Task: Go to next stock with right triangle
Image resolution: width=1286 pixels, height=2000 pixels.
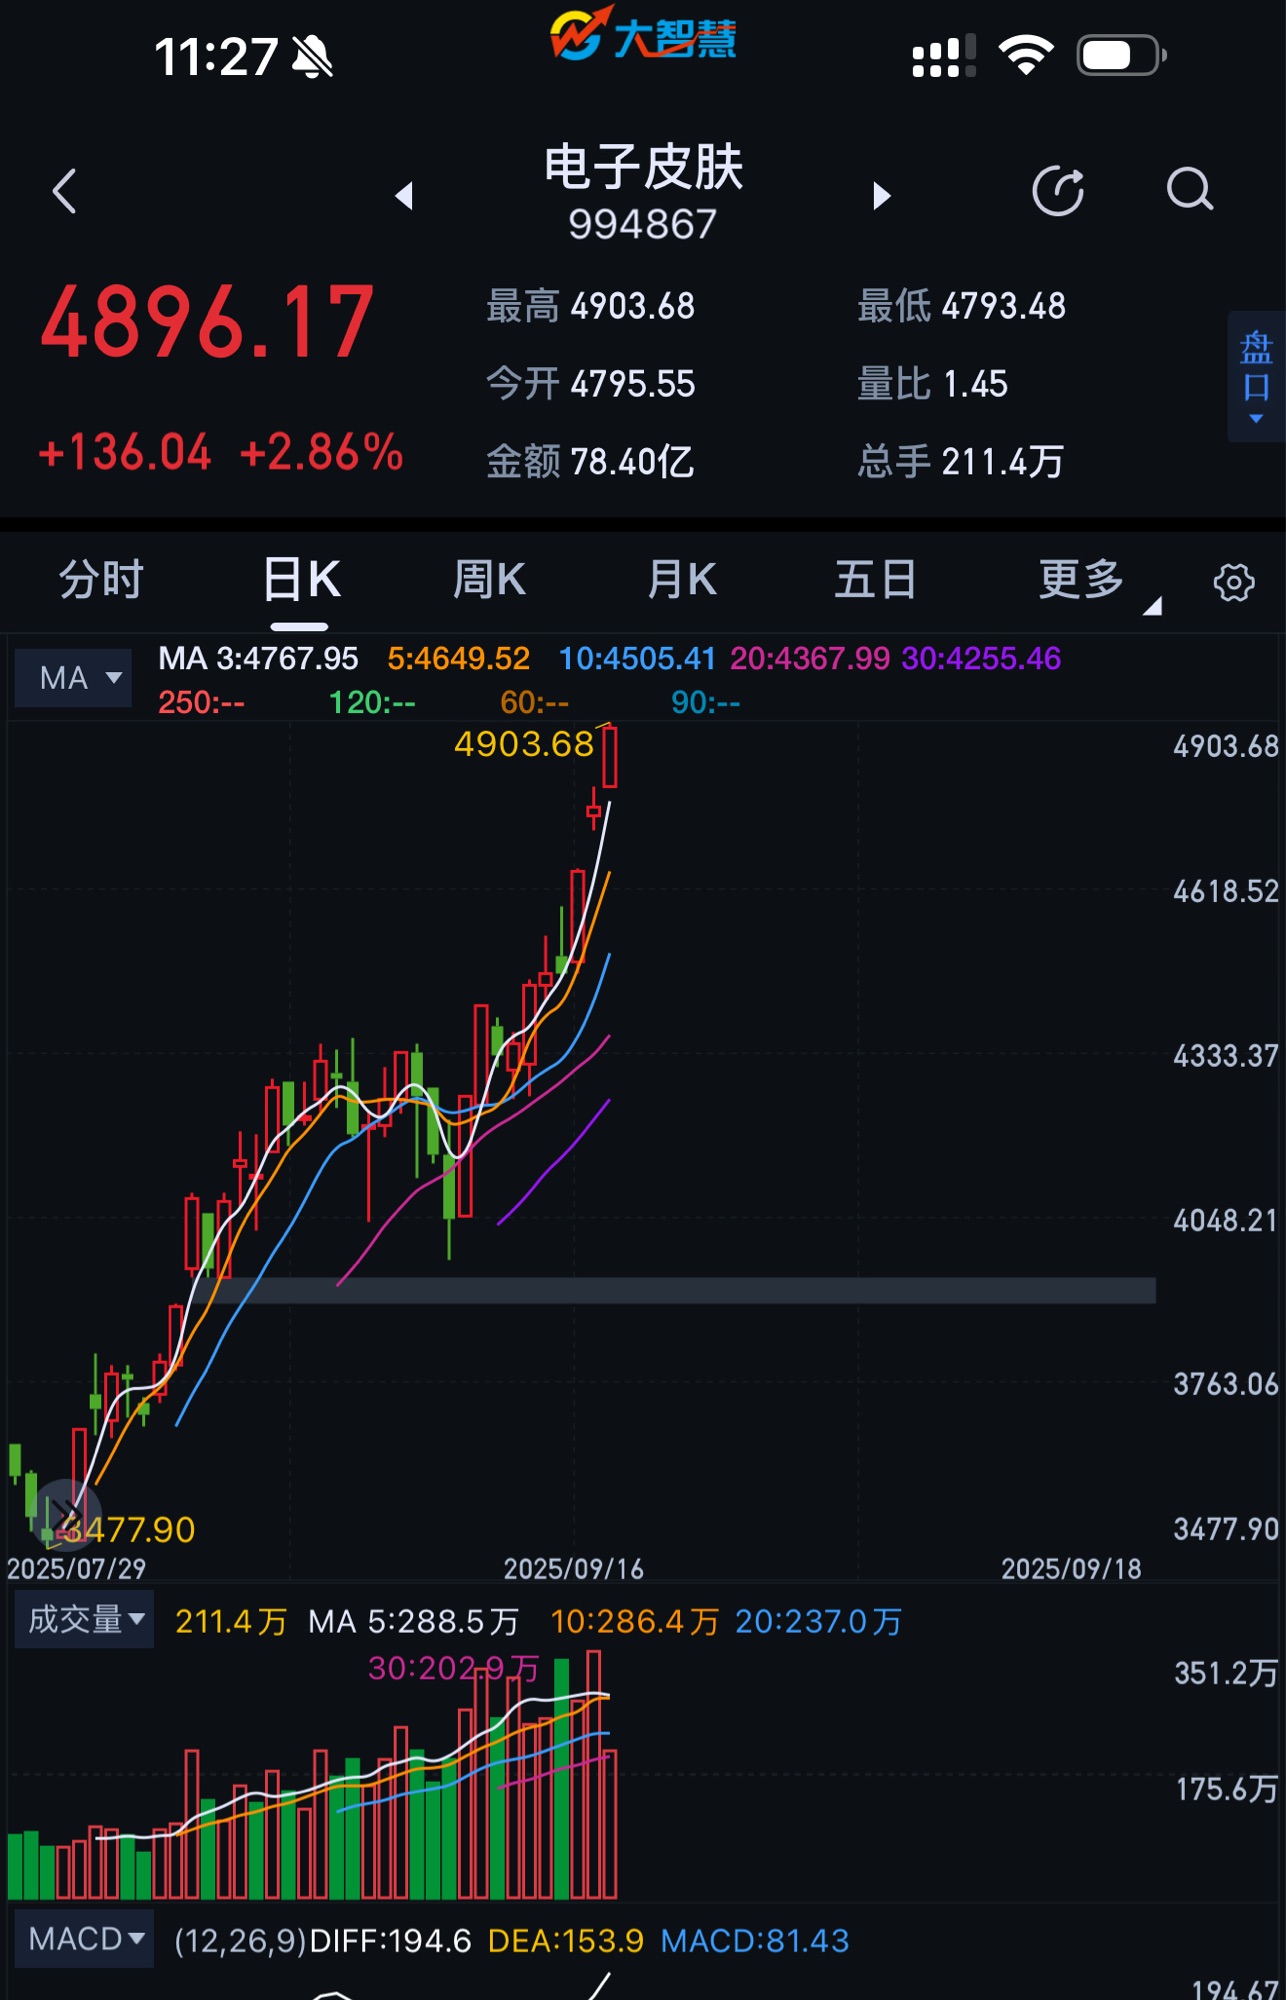Action: pos(881,195)
